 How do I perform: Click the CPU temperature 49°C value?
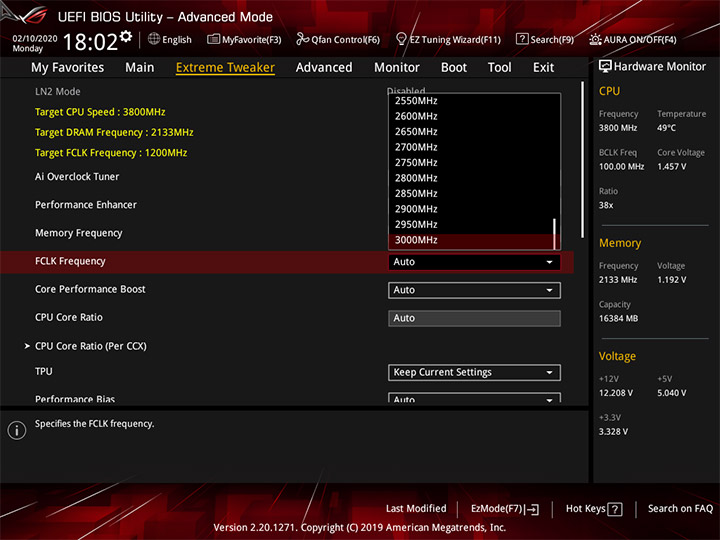[x=666, y=128]
